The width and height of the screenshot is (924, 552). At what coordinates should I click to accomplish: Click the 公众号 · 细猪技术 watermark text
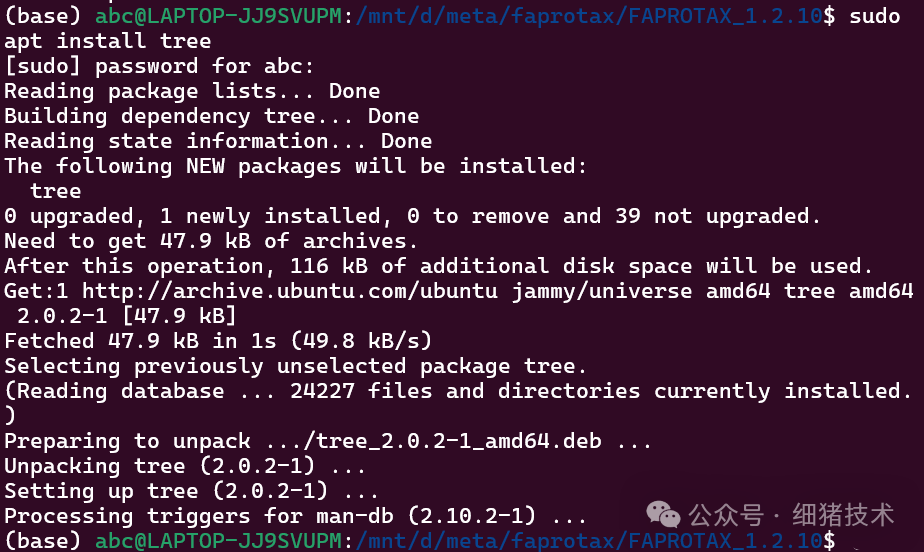coord(790,515)
